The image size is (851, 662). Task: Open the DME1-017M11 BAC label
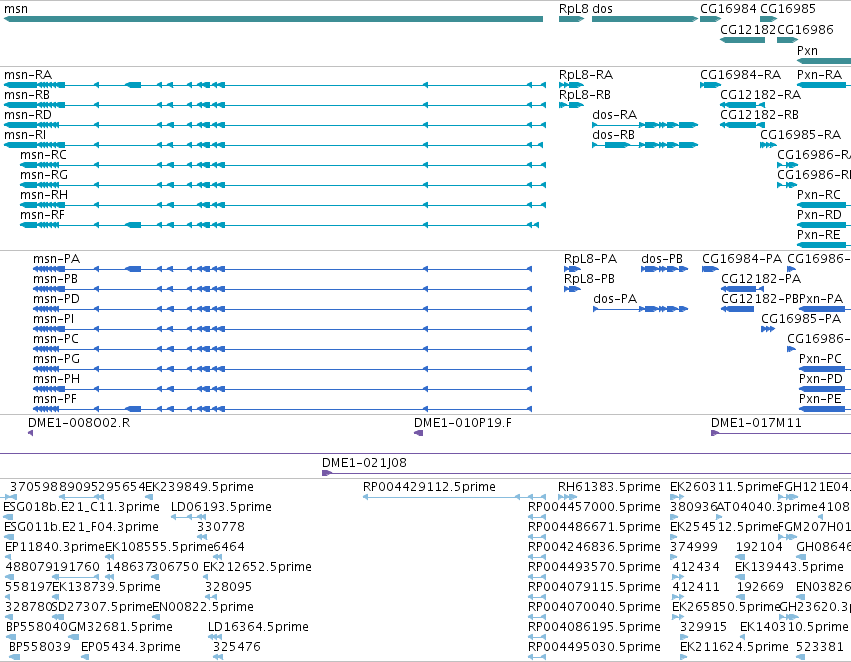tap(756, 423)
